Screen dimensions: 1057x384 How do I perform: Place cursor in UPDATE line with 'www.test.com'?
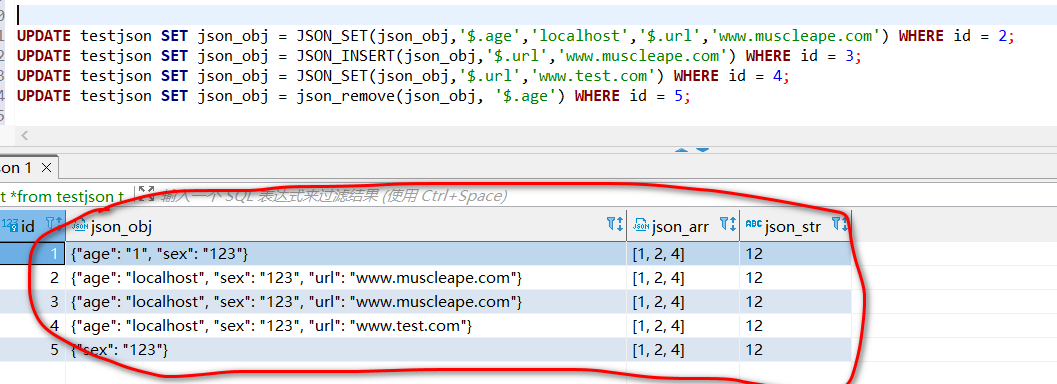point(402,76)
